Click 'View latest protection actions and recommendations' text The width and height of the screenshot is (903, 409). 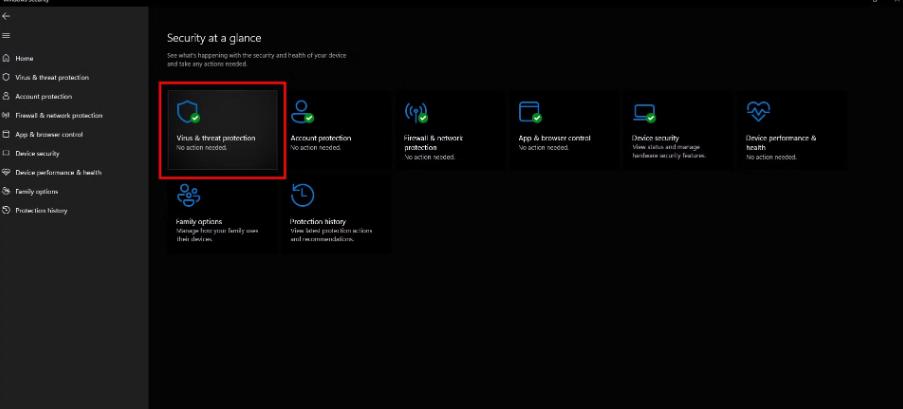[331, 235]
